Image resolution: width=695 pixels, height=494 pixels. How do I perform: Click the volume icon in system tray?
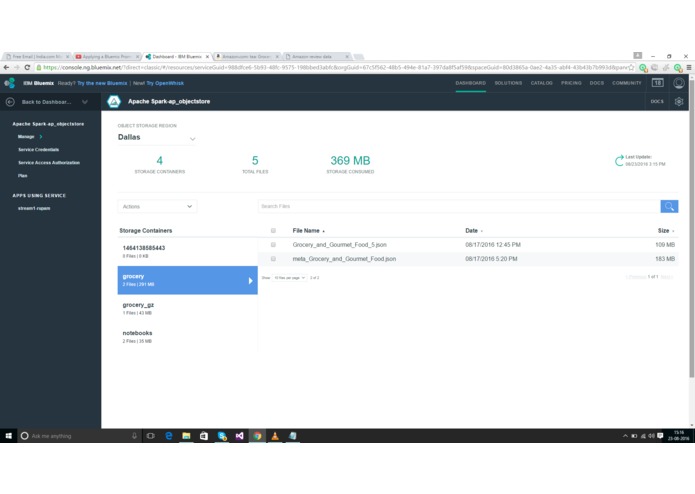click(x=651, y=436)
